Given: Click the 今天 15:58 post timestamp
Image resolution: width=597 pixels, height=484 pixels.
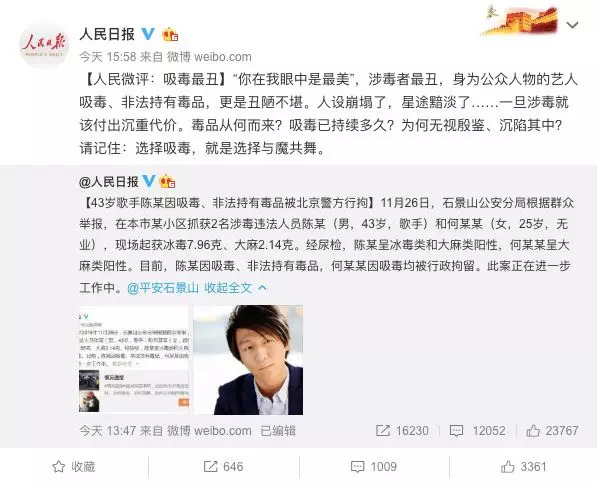Looking at the screenshot, I should pyautogui.click(x=108, y=57).
